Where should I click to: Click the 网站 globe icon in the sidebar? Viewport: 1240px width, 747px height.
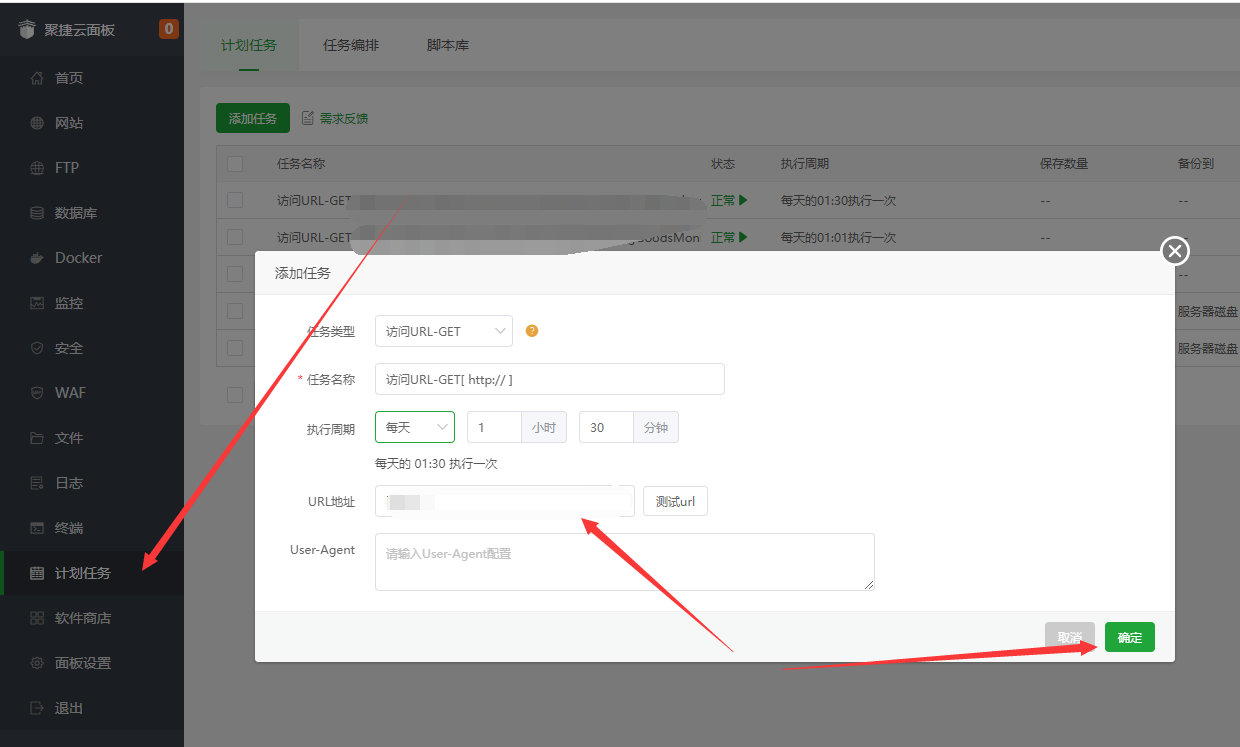[x=37, y=123]
